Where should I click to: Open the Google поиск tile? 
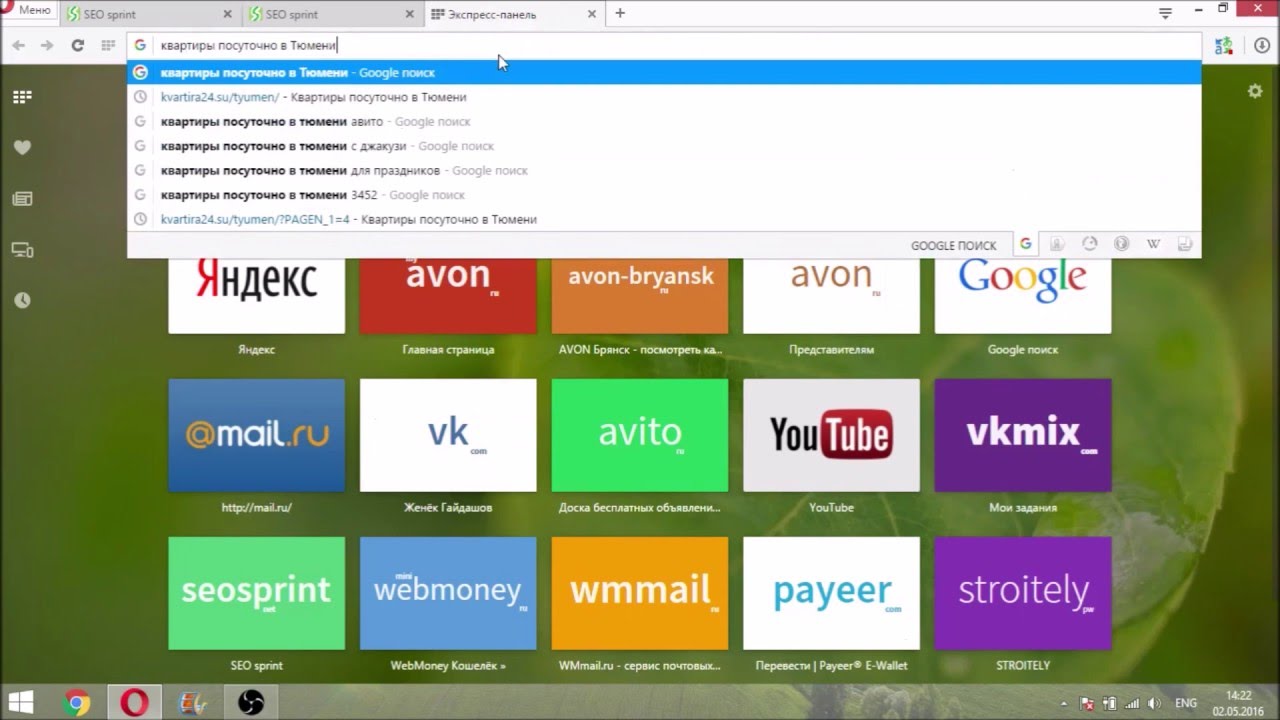[x=1023, y=295]
